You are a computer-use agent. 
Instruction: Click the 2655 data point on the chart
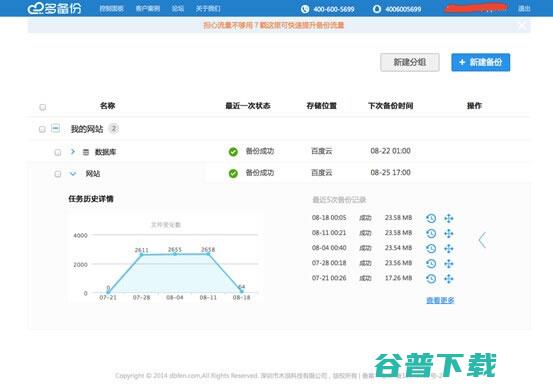(x=175, y=254)
